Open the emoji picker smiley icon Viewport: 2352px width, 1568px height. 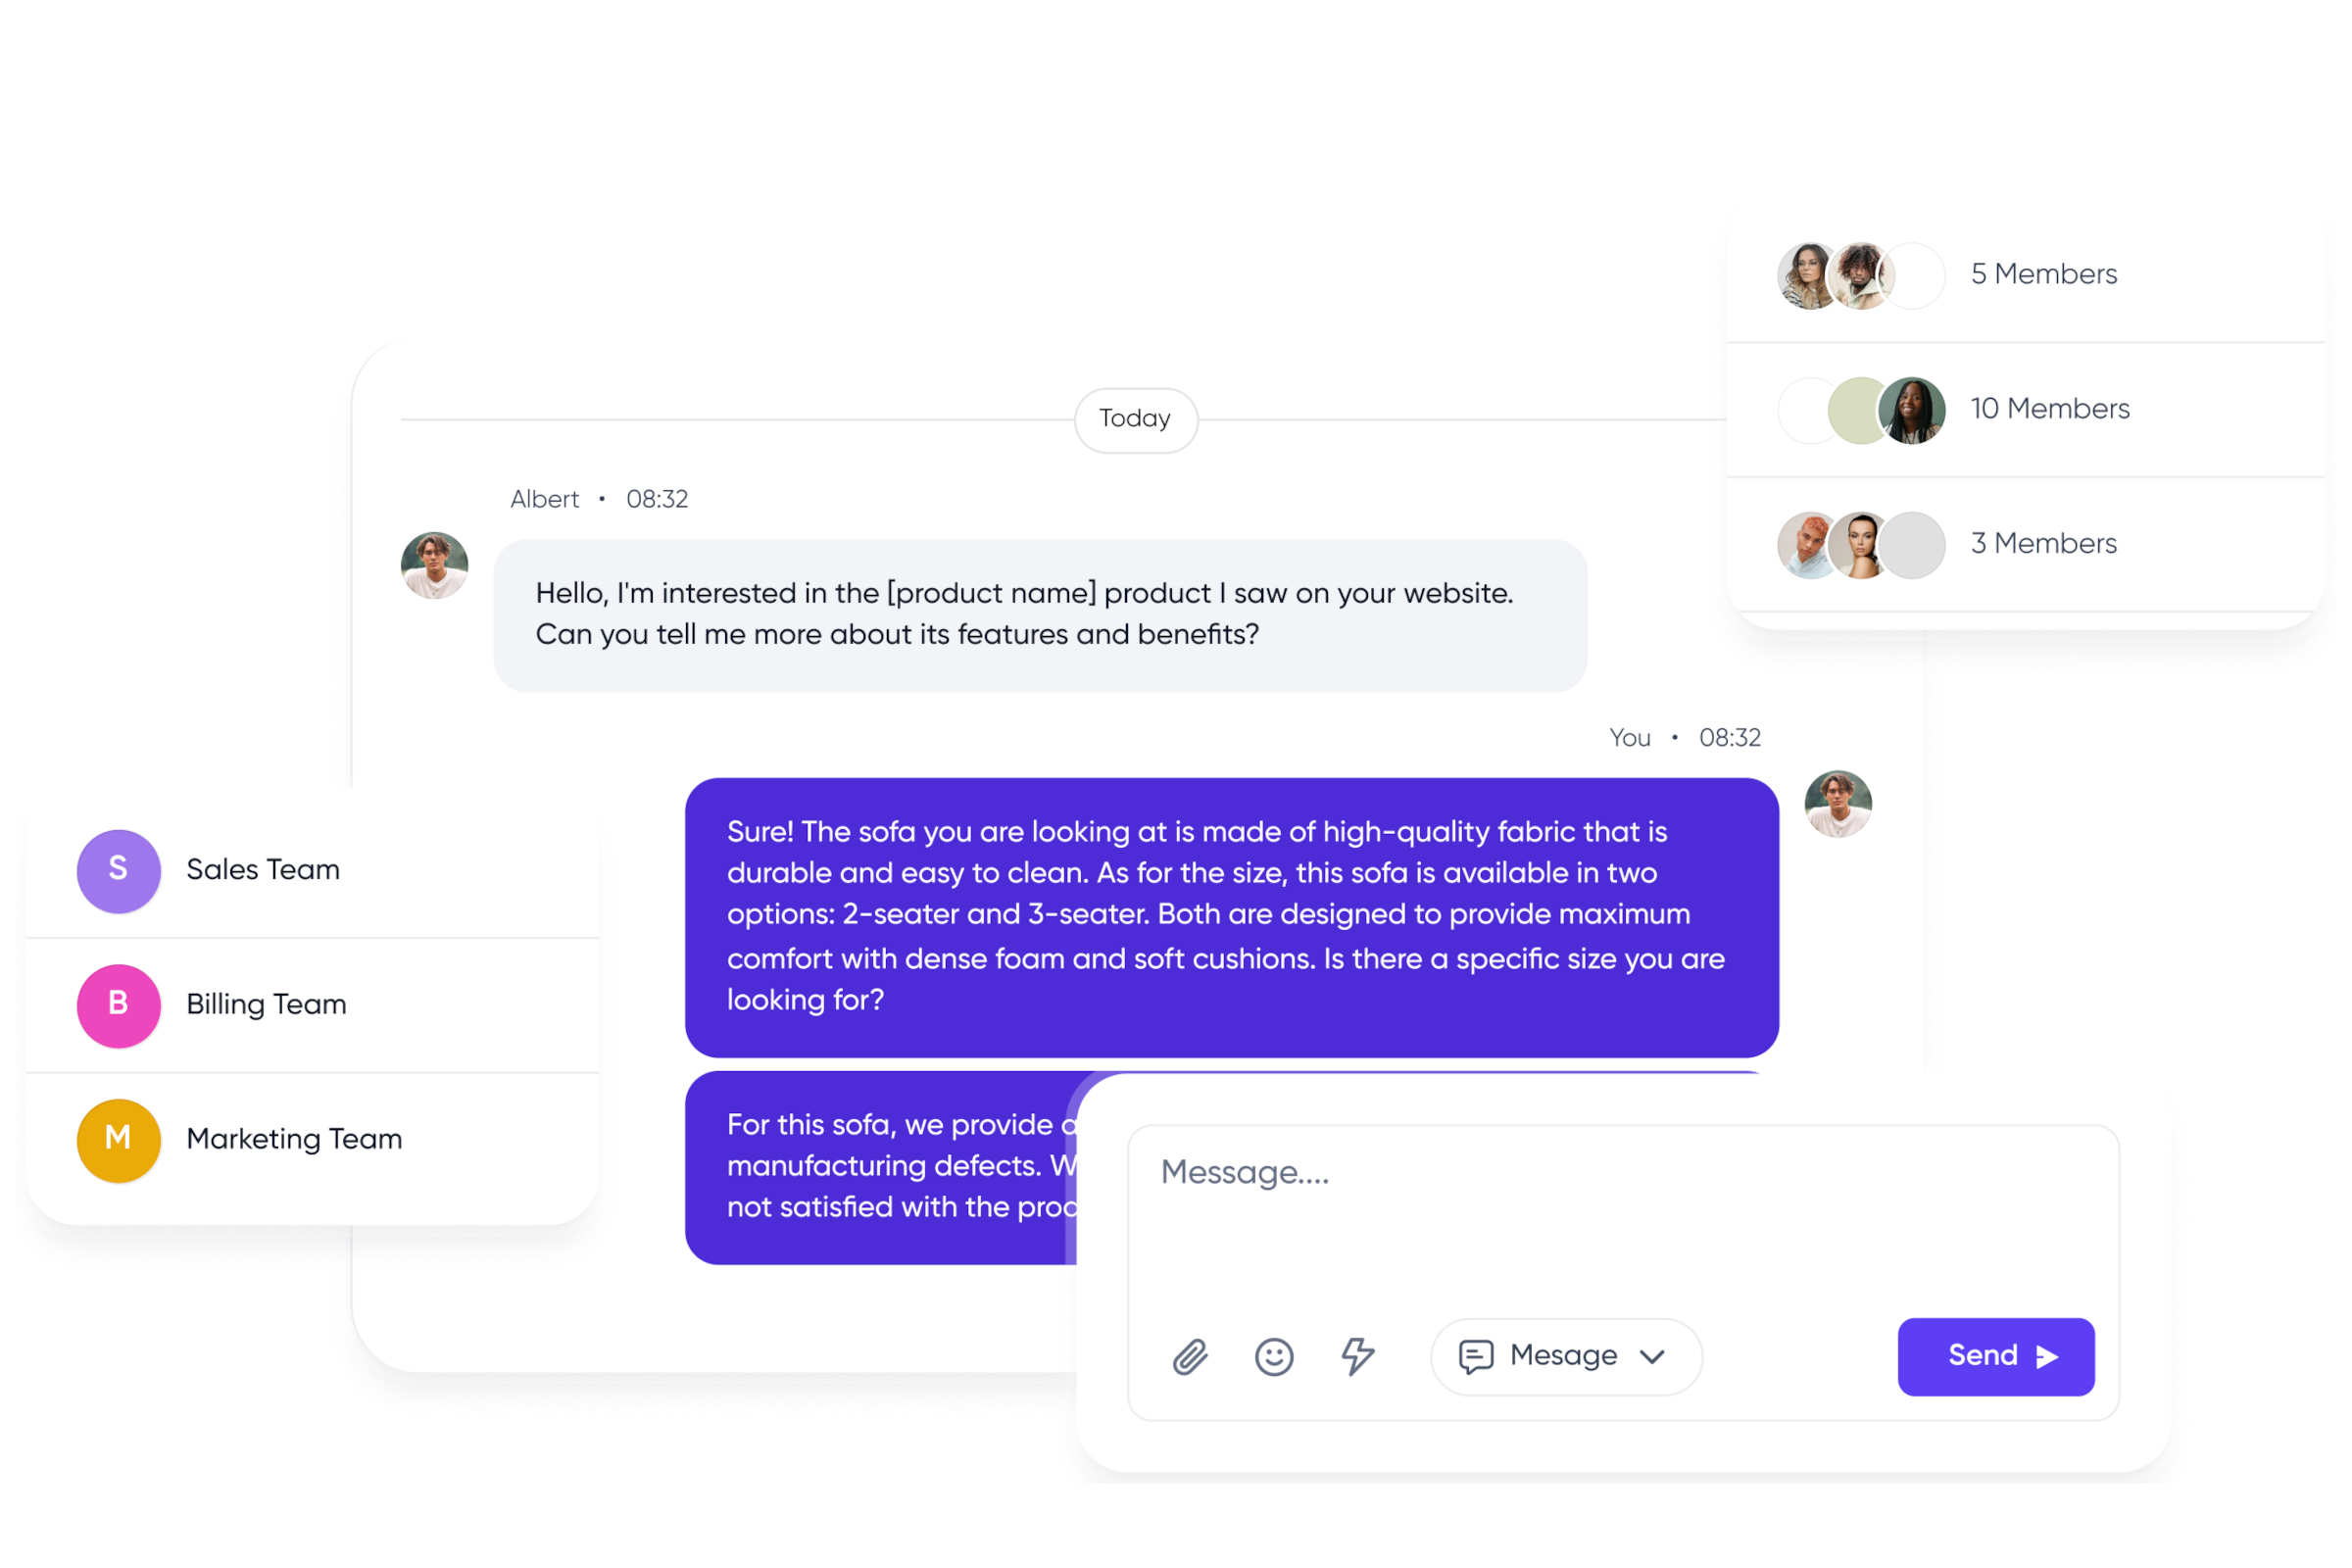(1274, 1357)
